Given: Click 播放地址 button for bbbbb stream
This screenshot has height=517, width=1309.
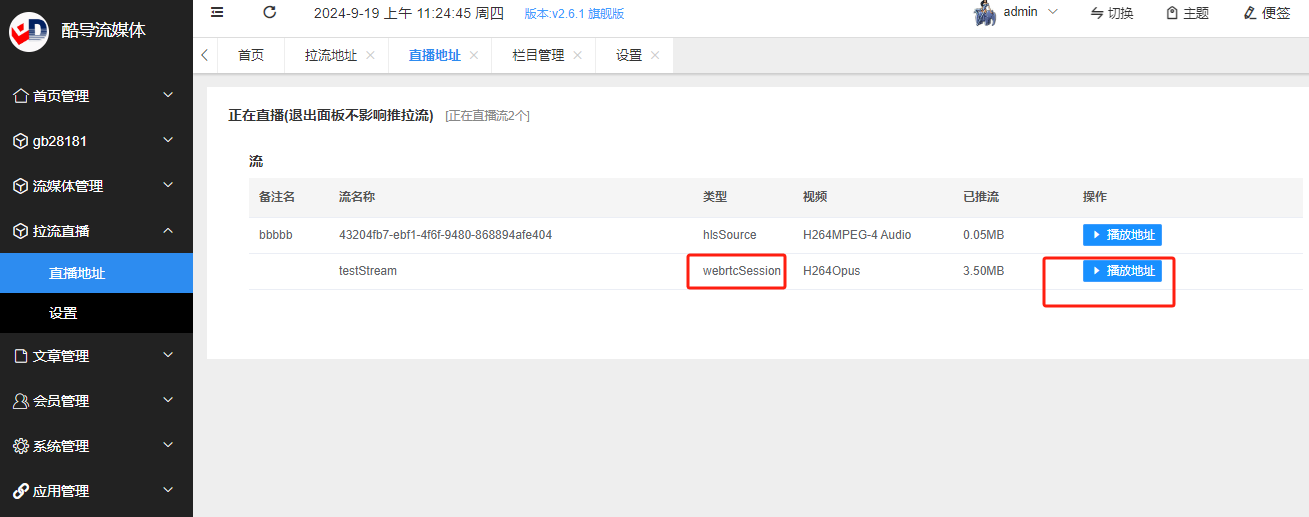Looking at the screenshot, I should point(1122,235).
